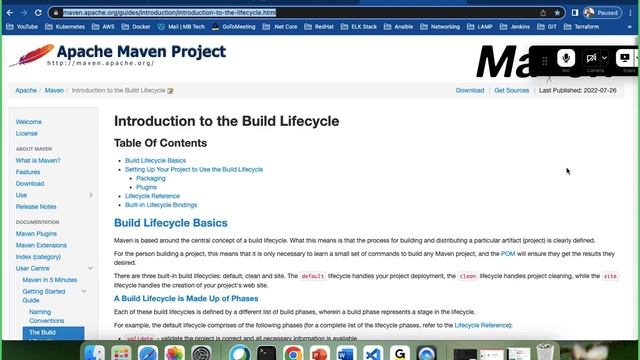640x360 pixels.
Task: Open the Mail | MB Tech bookmark
Action: [x=182, y=27]
